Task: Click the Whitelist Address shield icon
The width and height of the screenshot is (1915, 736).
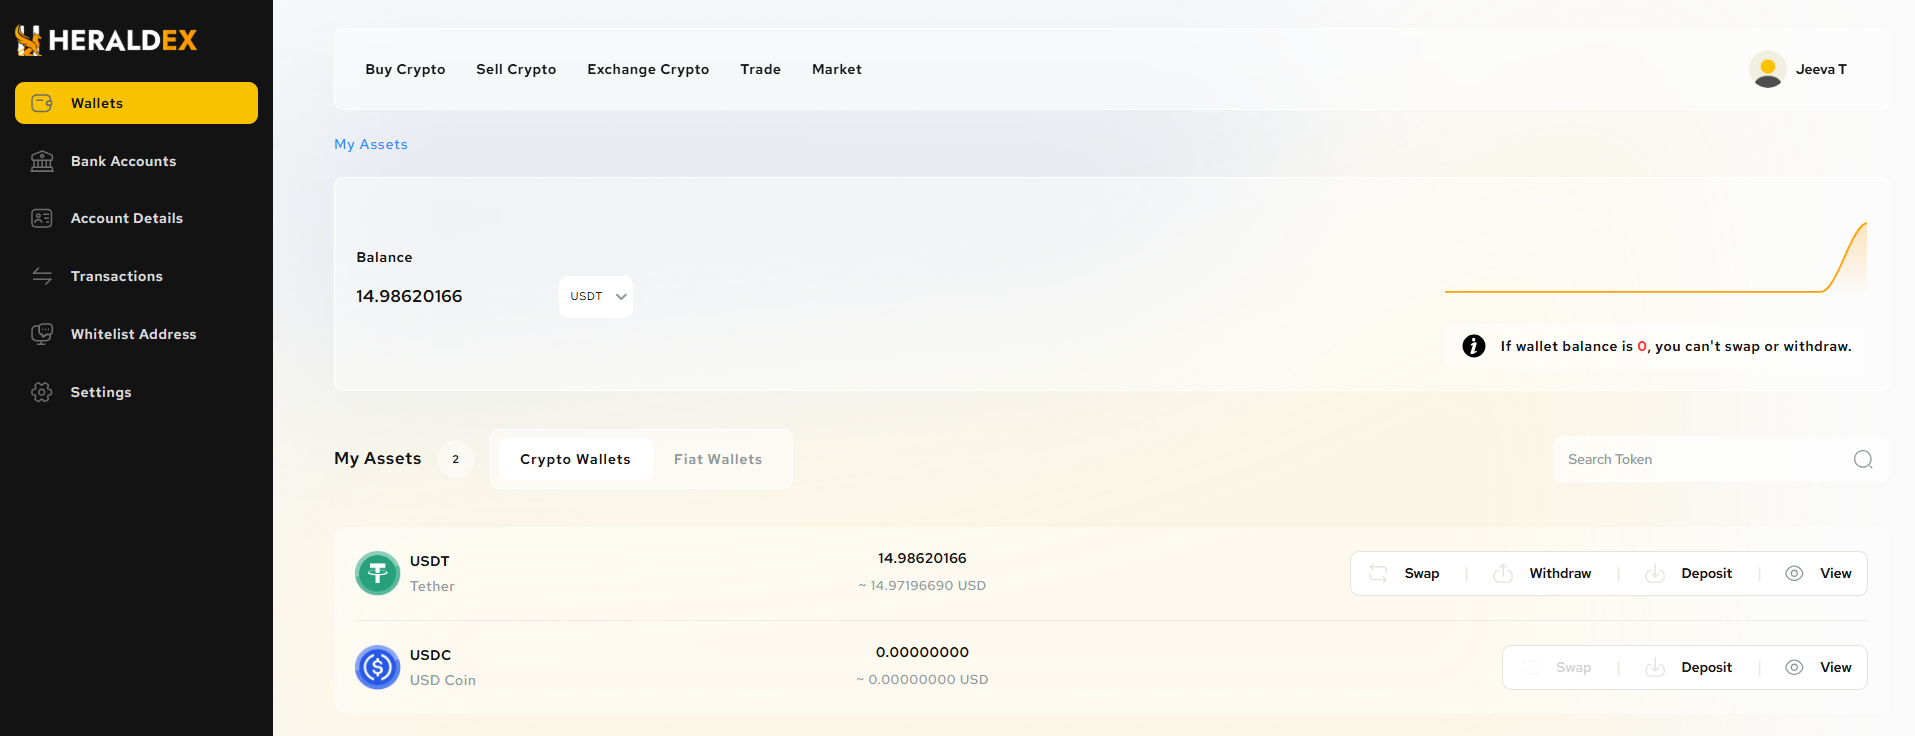Action: point(42,334)
